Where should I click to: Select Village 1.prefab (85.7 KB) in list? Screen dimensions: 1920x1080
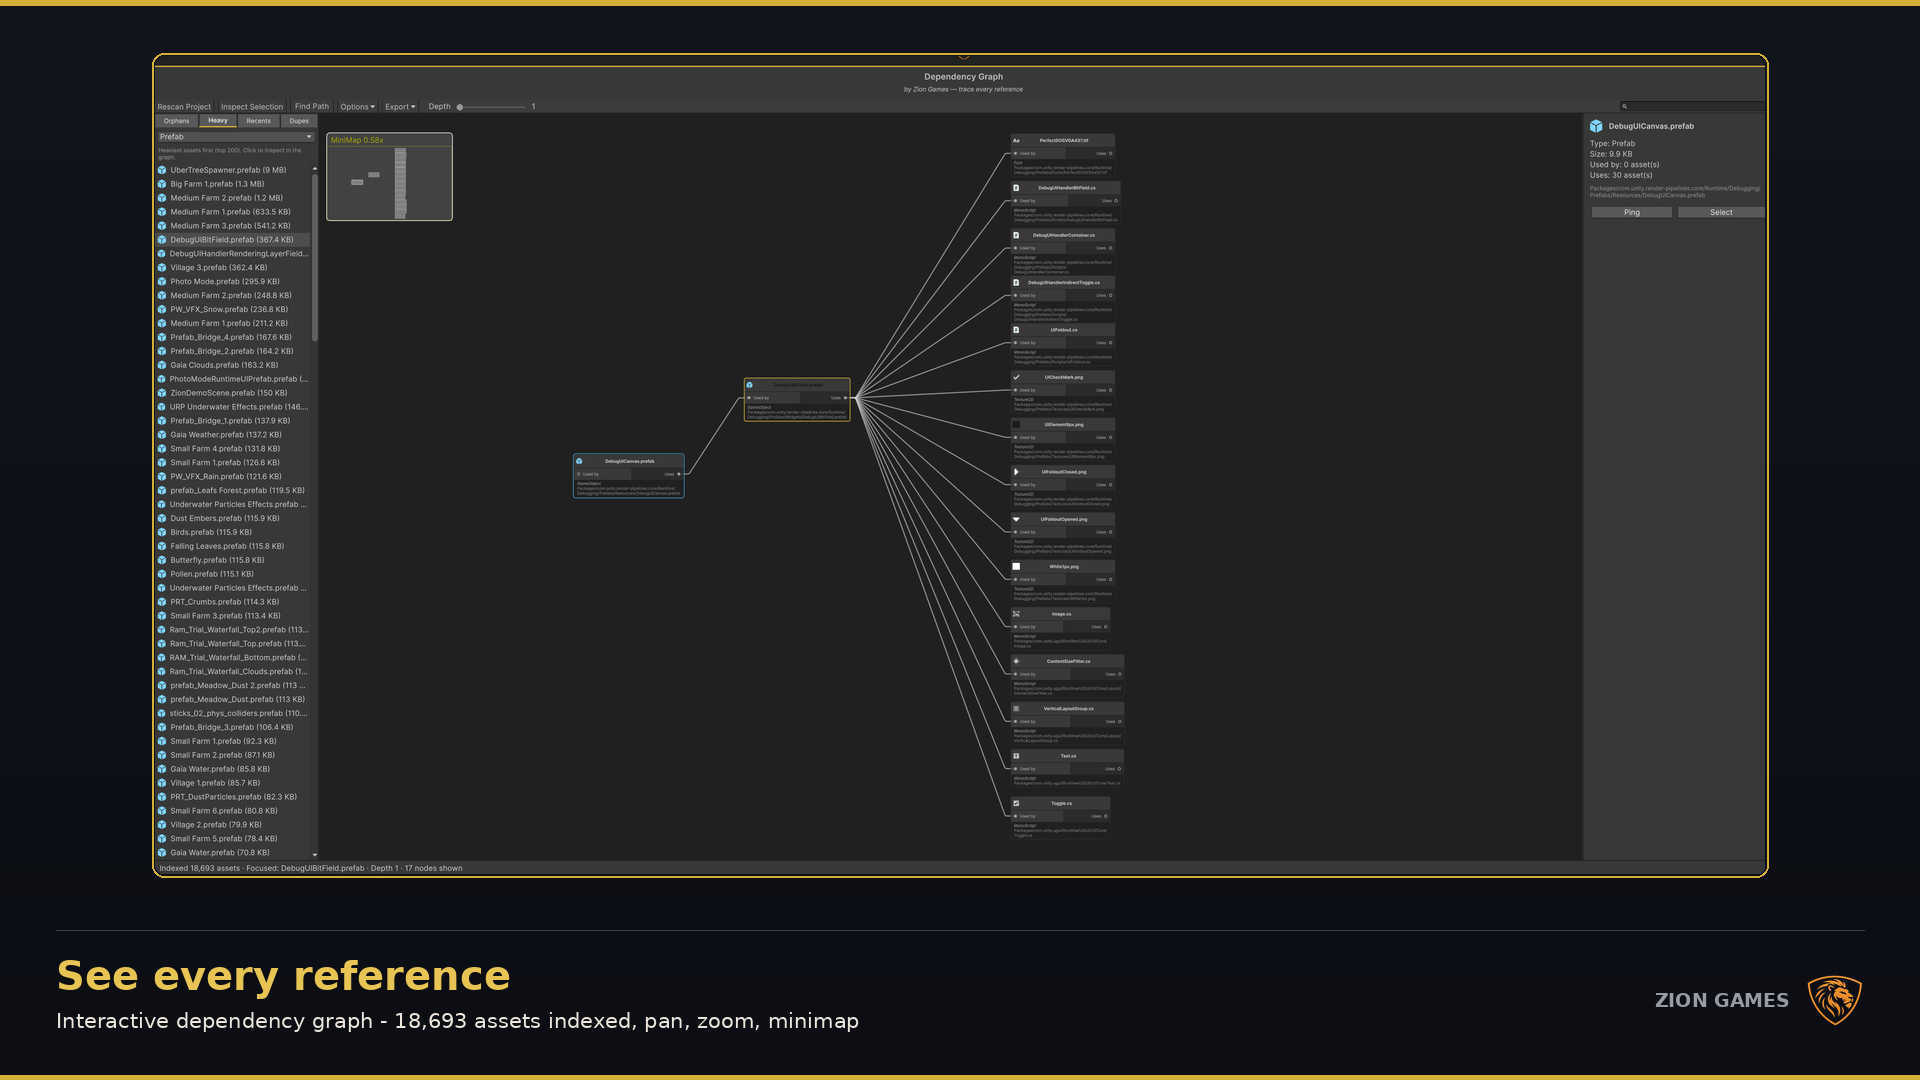click(x=233, y=783)
